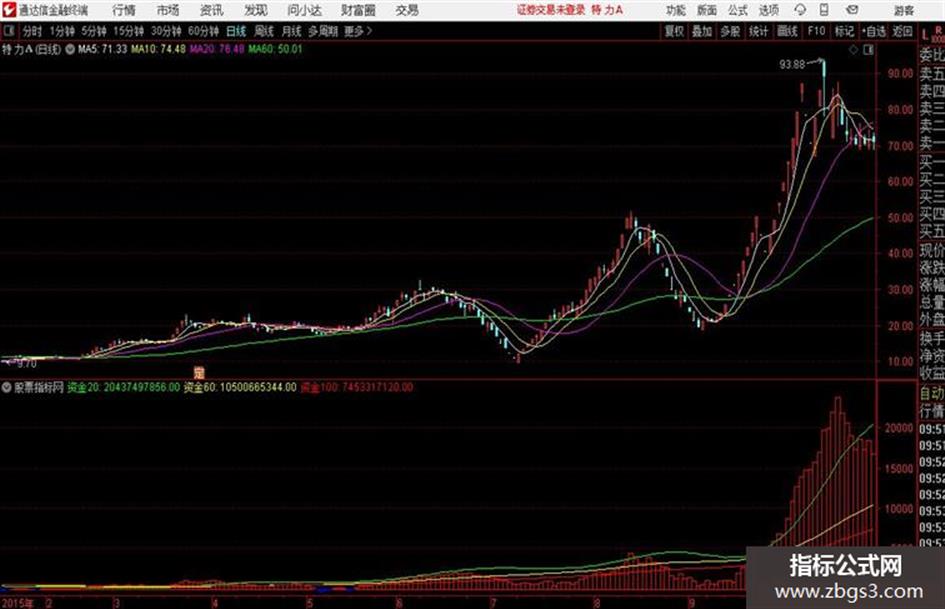Viewport: 945px width, 609px height.
Task: Click the 多股 multi-stock toolbar button
Action: tap(730, 31)
